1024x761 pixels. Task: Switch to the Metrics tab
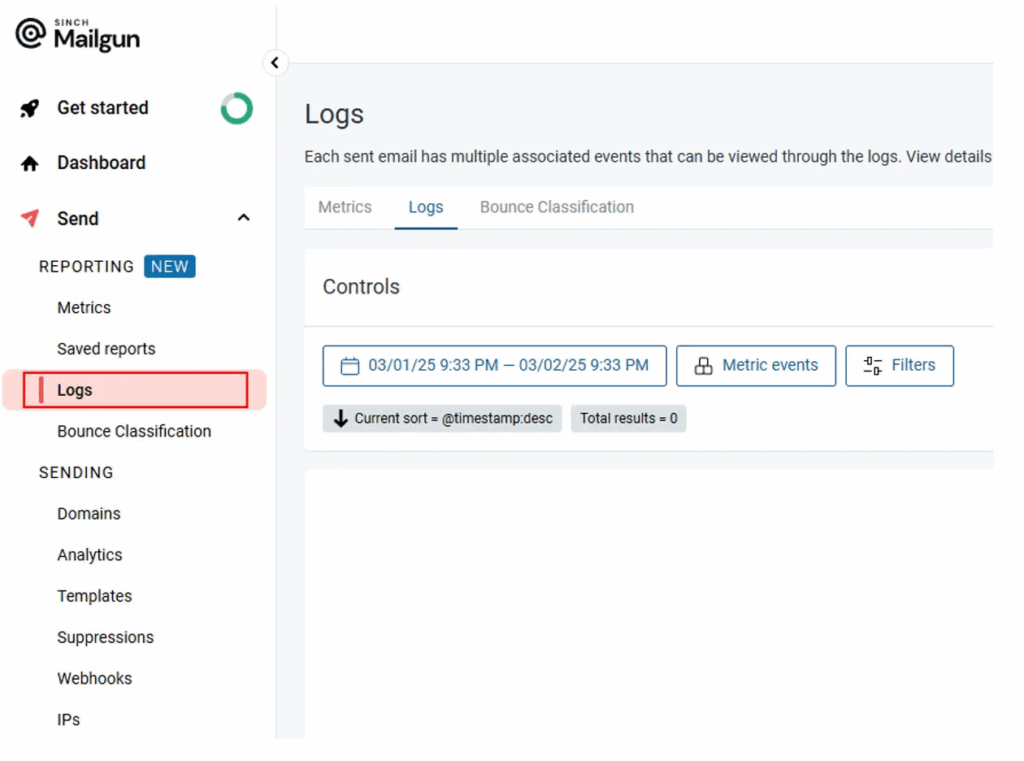[x=345, y=207]
